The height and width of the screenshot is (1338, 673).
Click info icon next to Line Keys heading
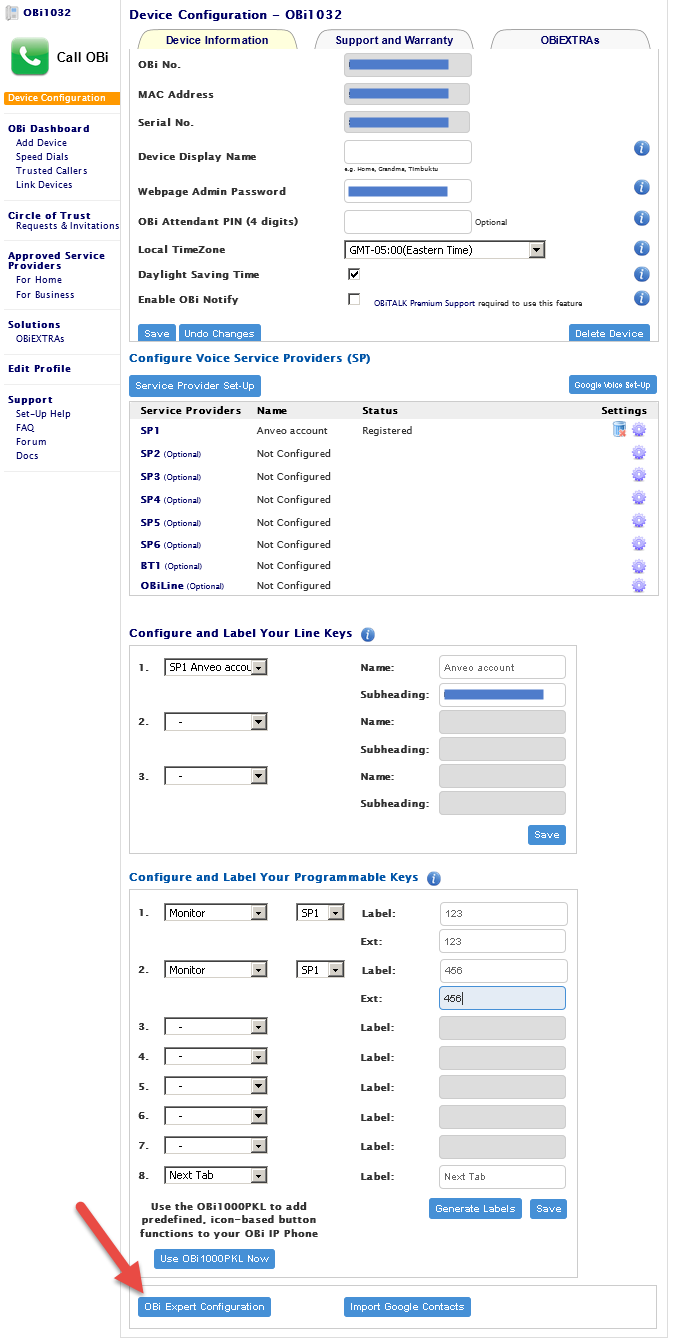click(368, 634)
